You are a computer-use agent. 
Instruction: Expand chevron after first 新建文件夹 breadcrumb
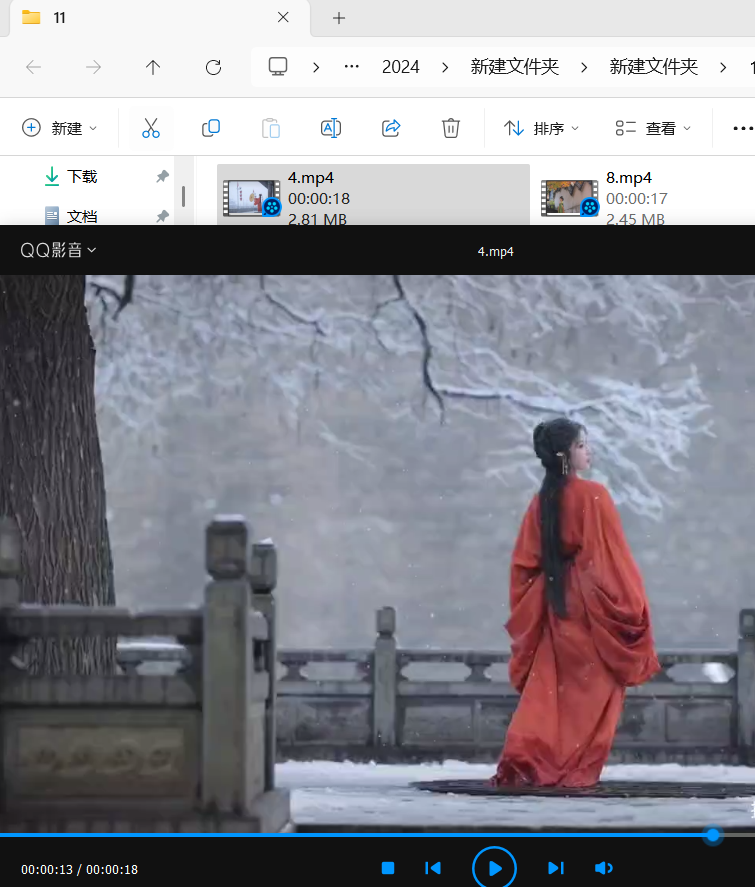tap(584, 67)
